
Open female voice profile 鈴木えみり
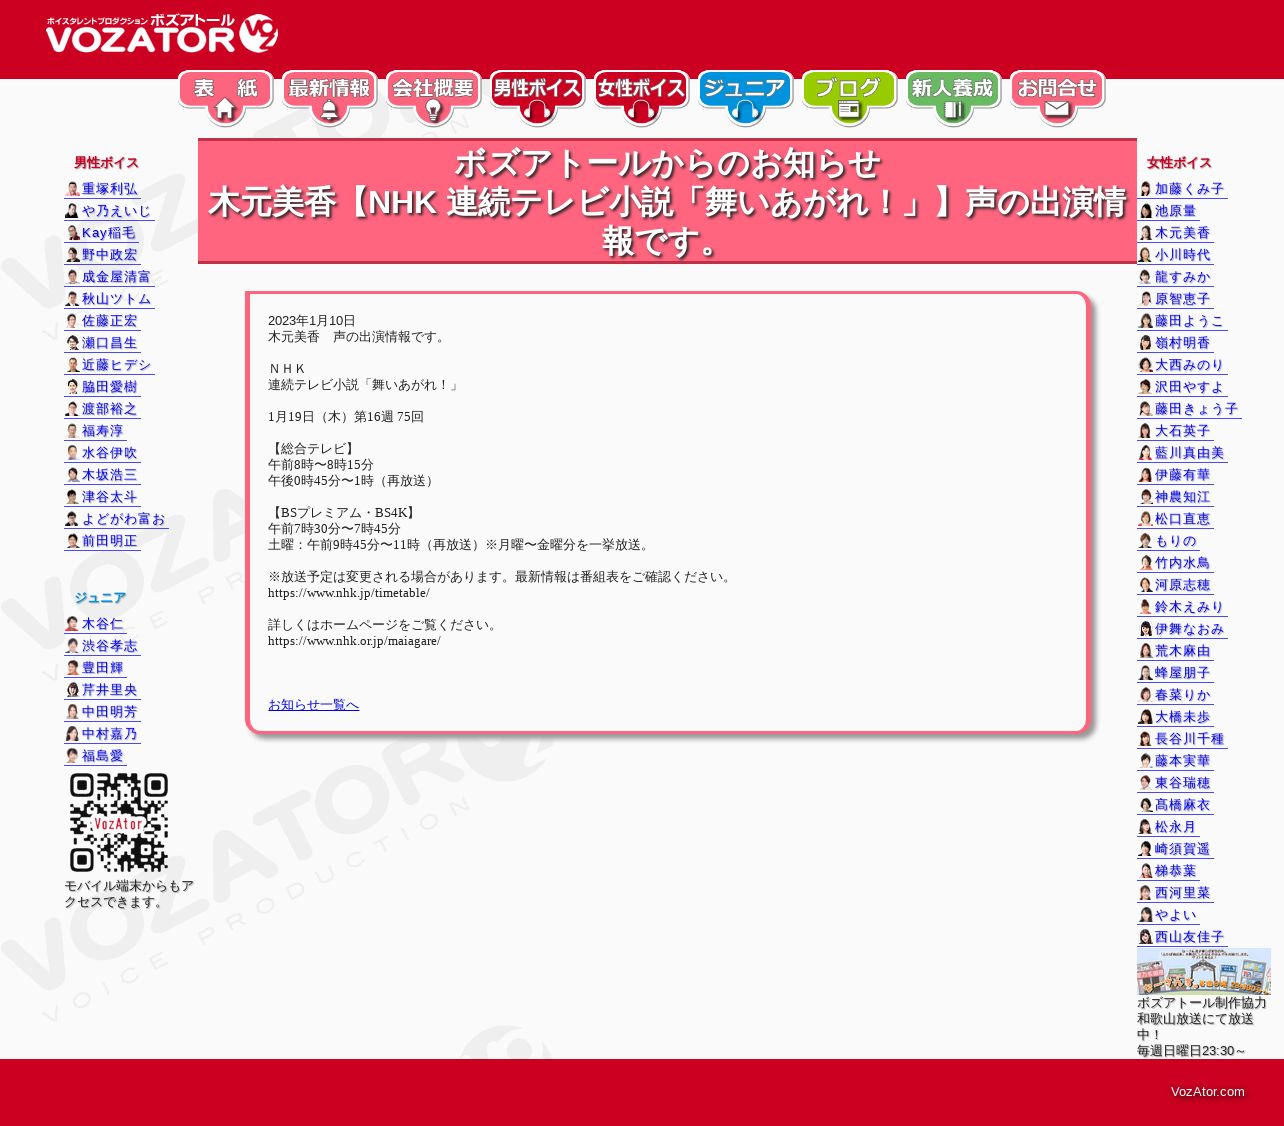1182,607
